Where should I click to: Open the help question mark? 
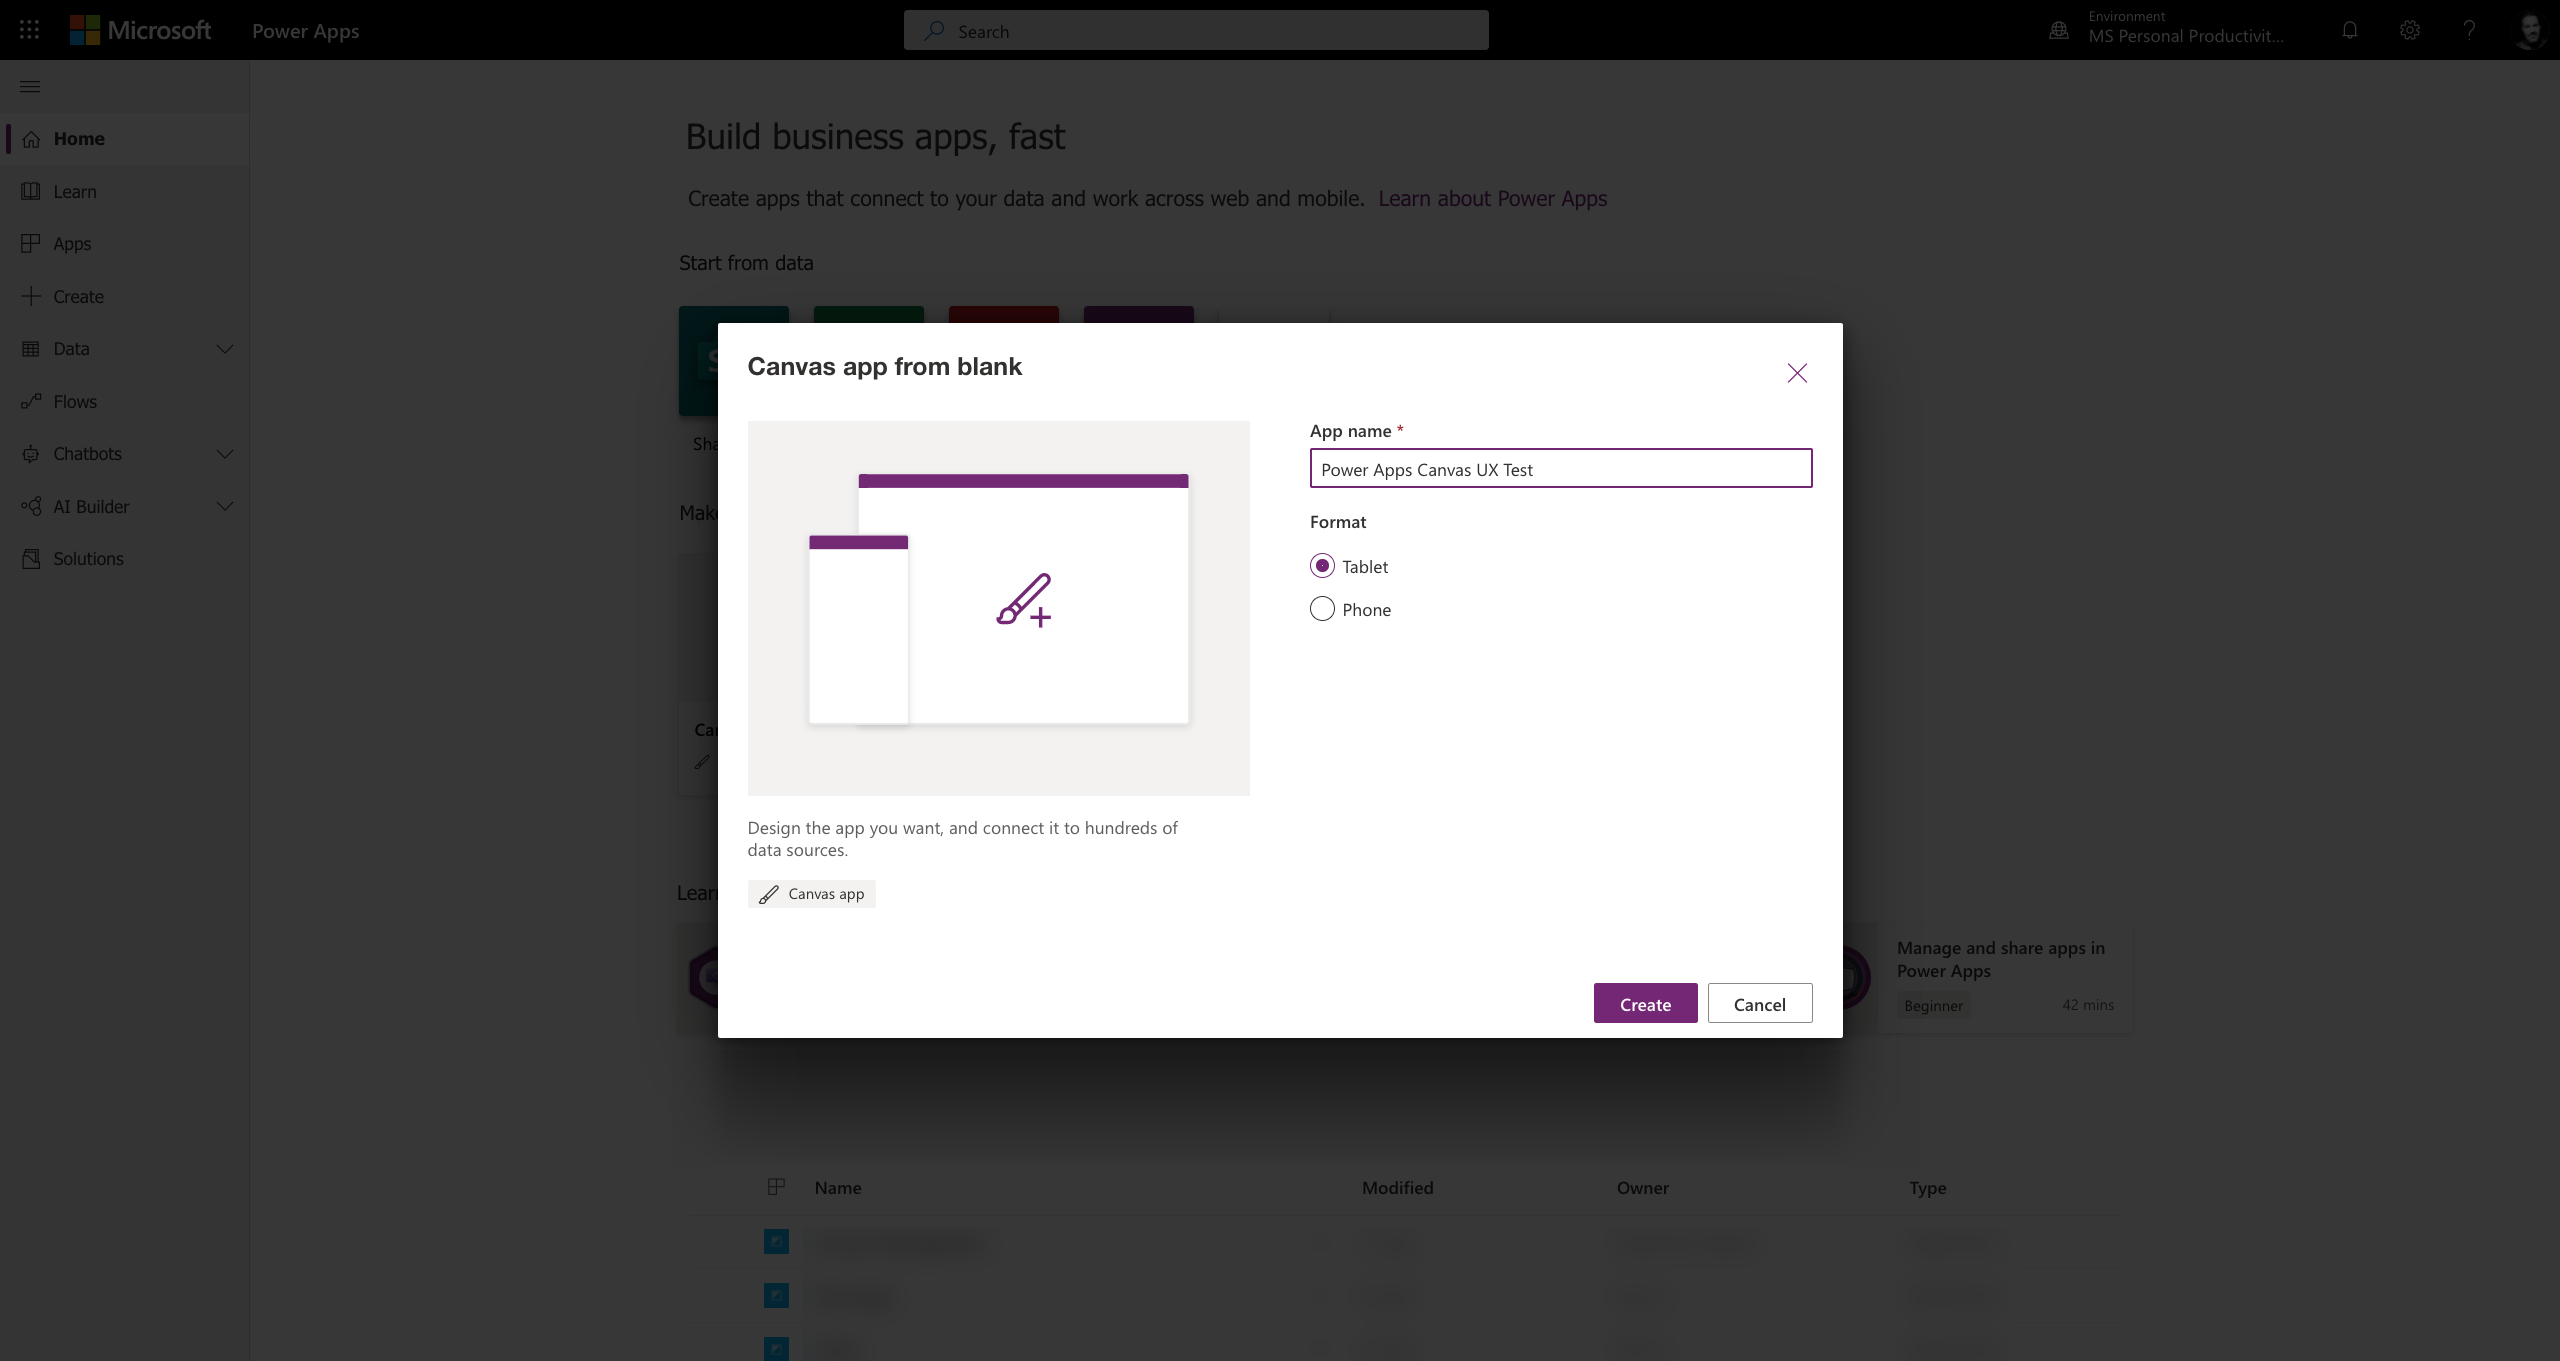coord(2468,29)
